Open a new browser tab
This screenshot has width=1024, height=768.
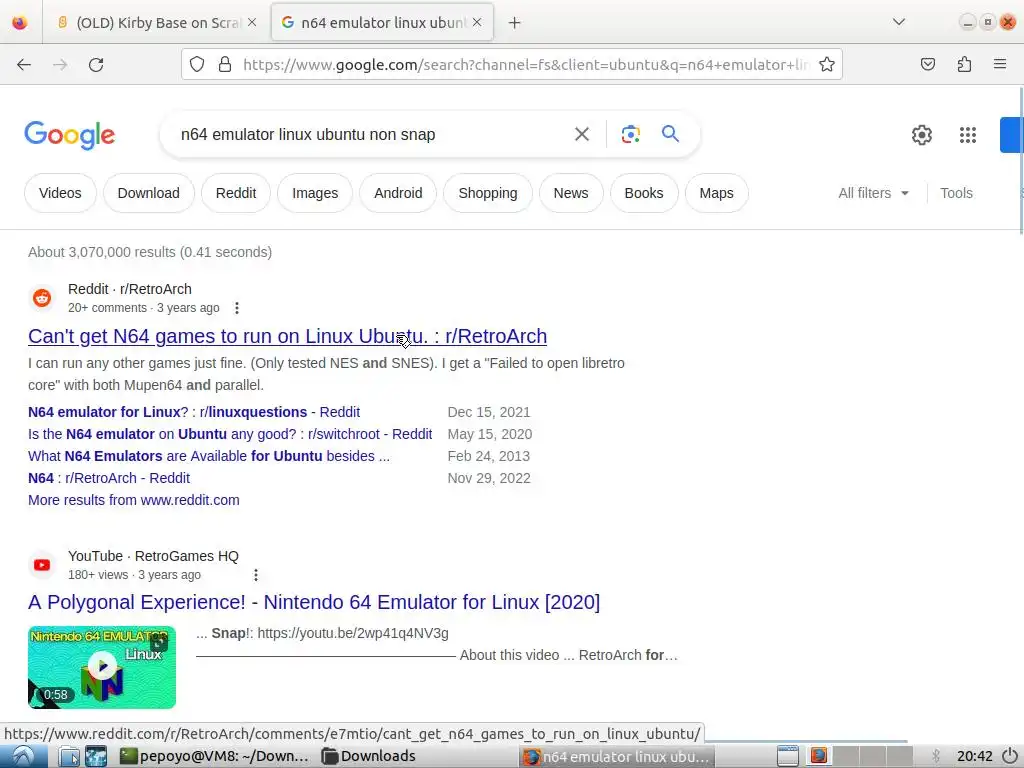(x=515, y=23)
